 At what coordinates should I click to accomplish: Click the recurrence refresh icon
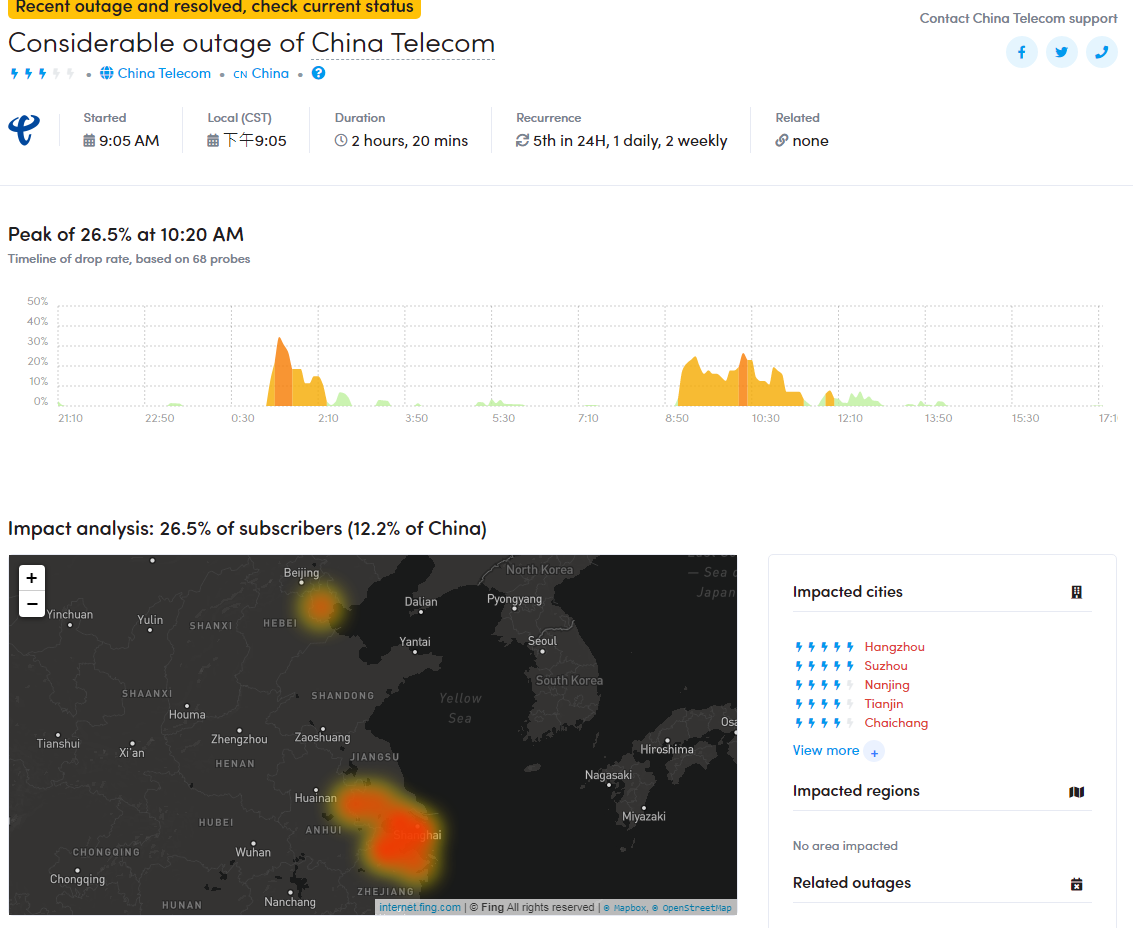522,141
